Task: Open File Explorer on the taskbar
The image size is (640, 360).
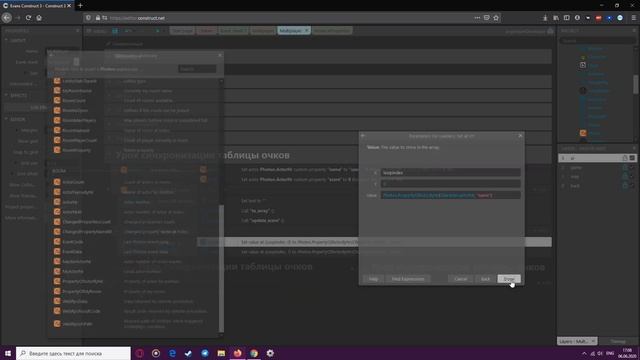Action: click(221, 353)
